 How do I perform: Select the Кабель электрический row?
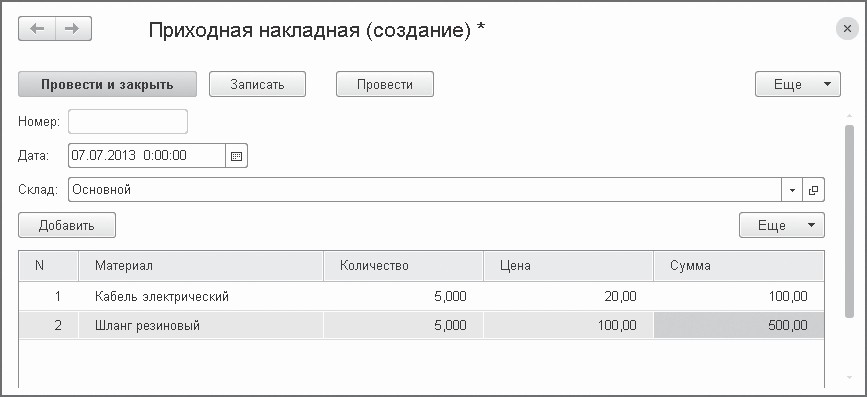click(421, 297)
